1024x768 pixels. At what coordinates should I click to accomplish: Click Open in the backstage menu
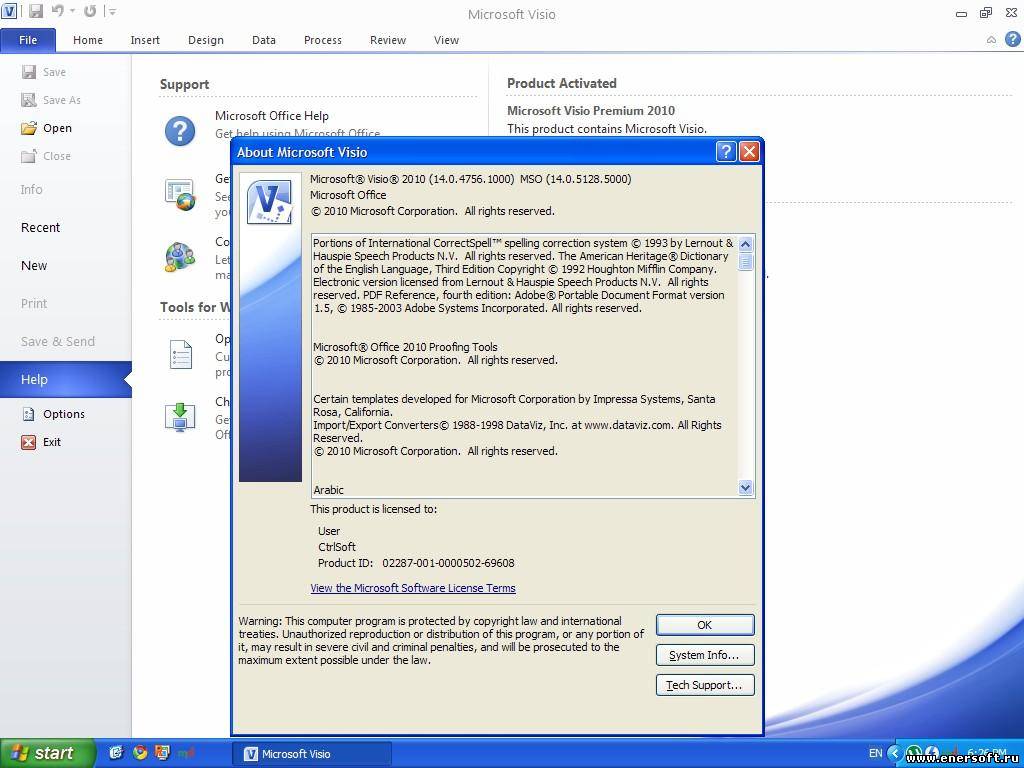tap(57, 128)
